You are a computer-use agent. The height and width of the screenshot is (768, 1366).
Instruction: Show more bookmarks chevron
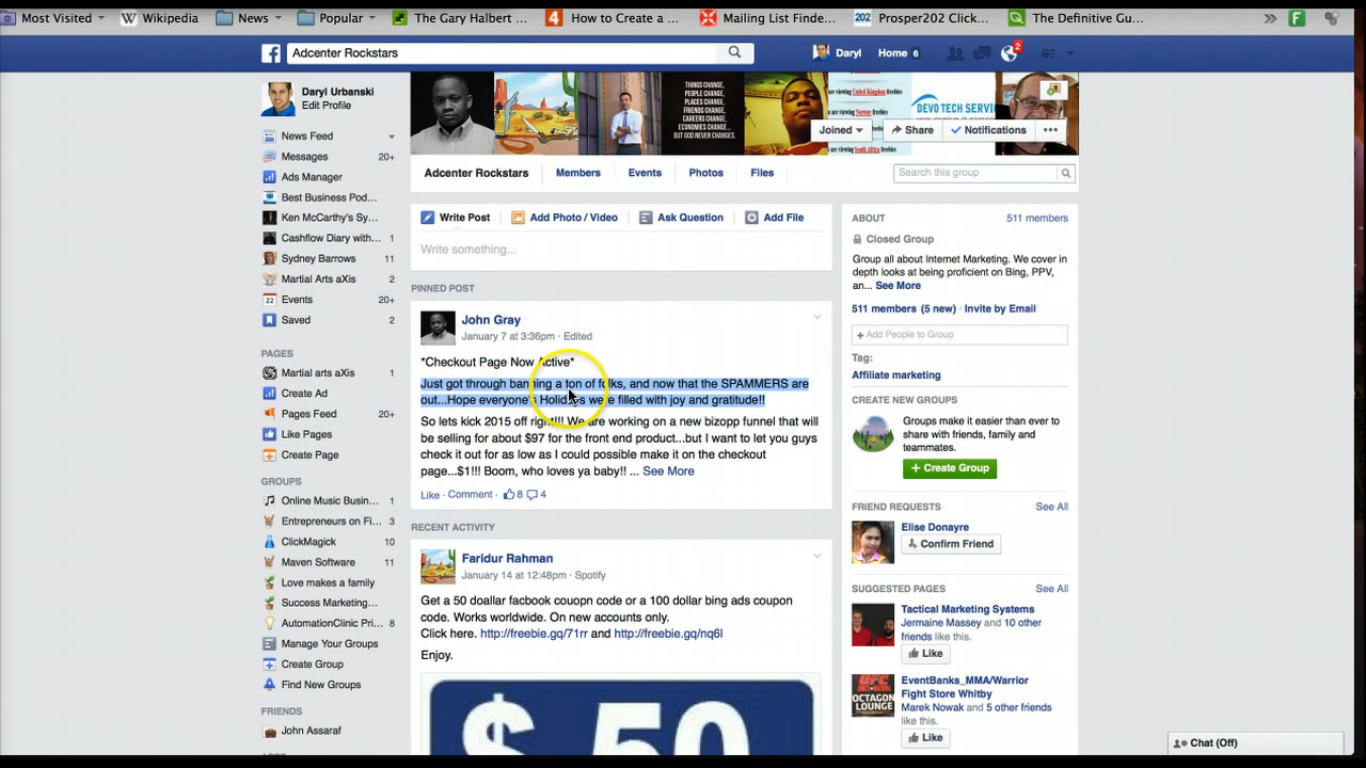point(1270,18)
